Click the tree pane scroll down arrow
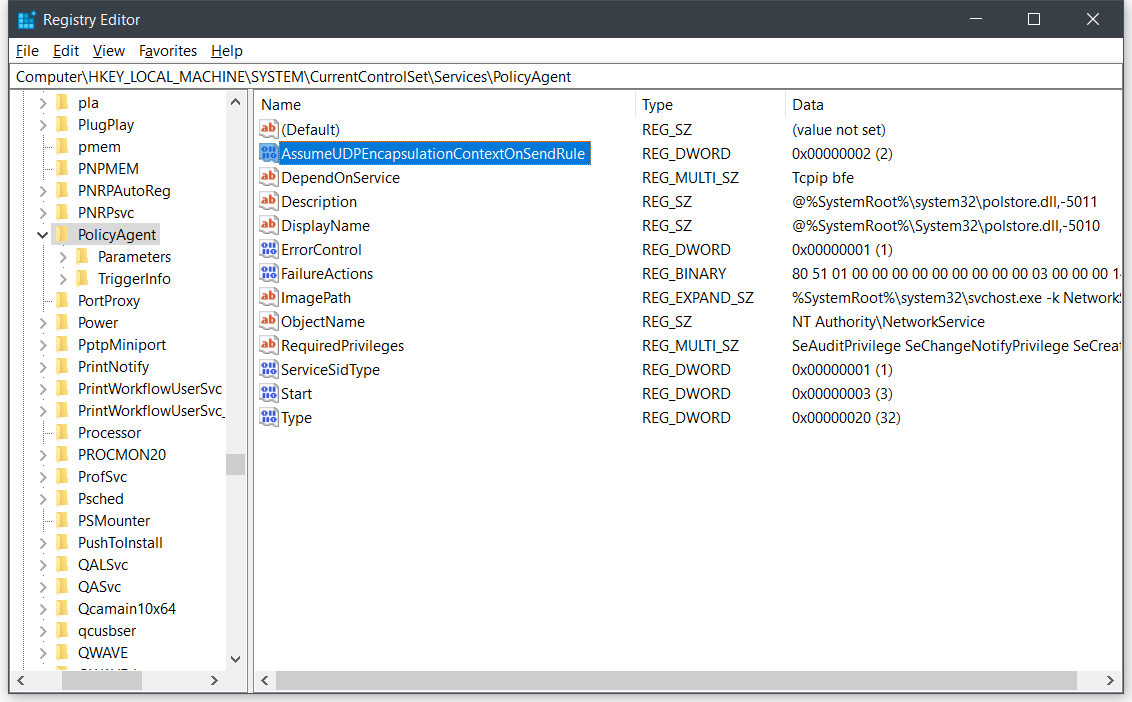1132x702 pixels. point(235,659)
